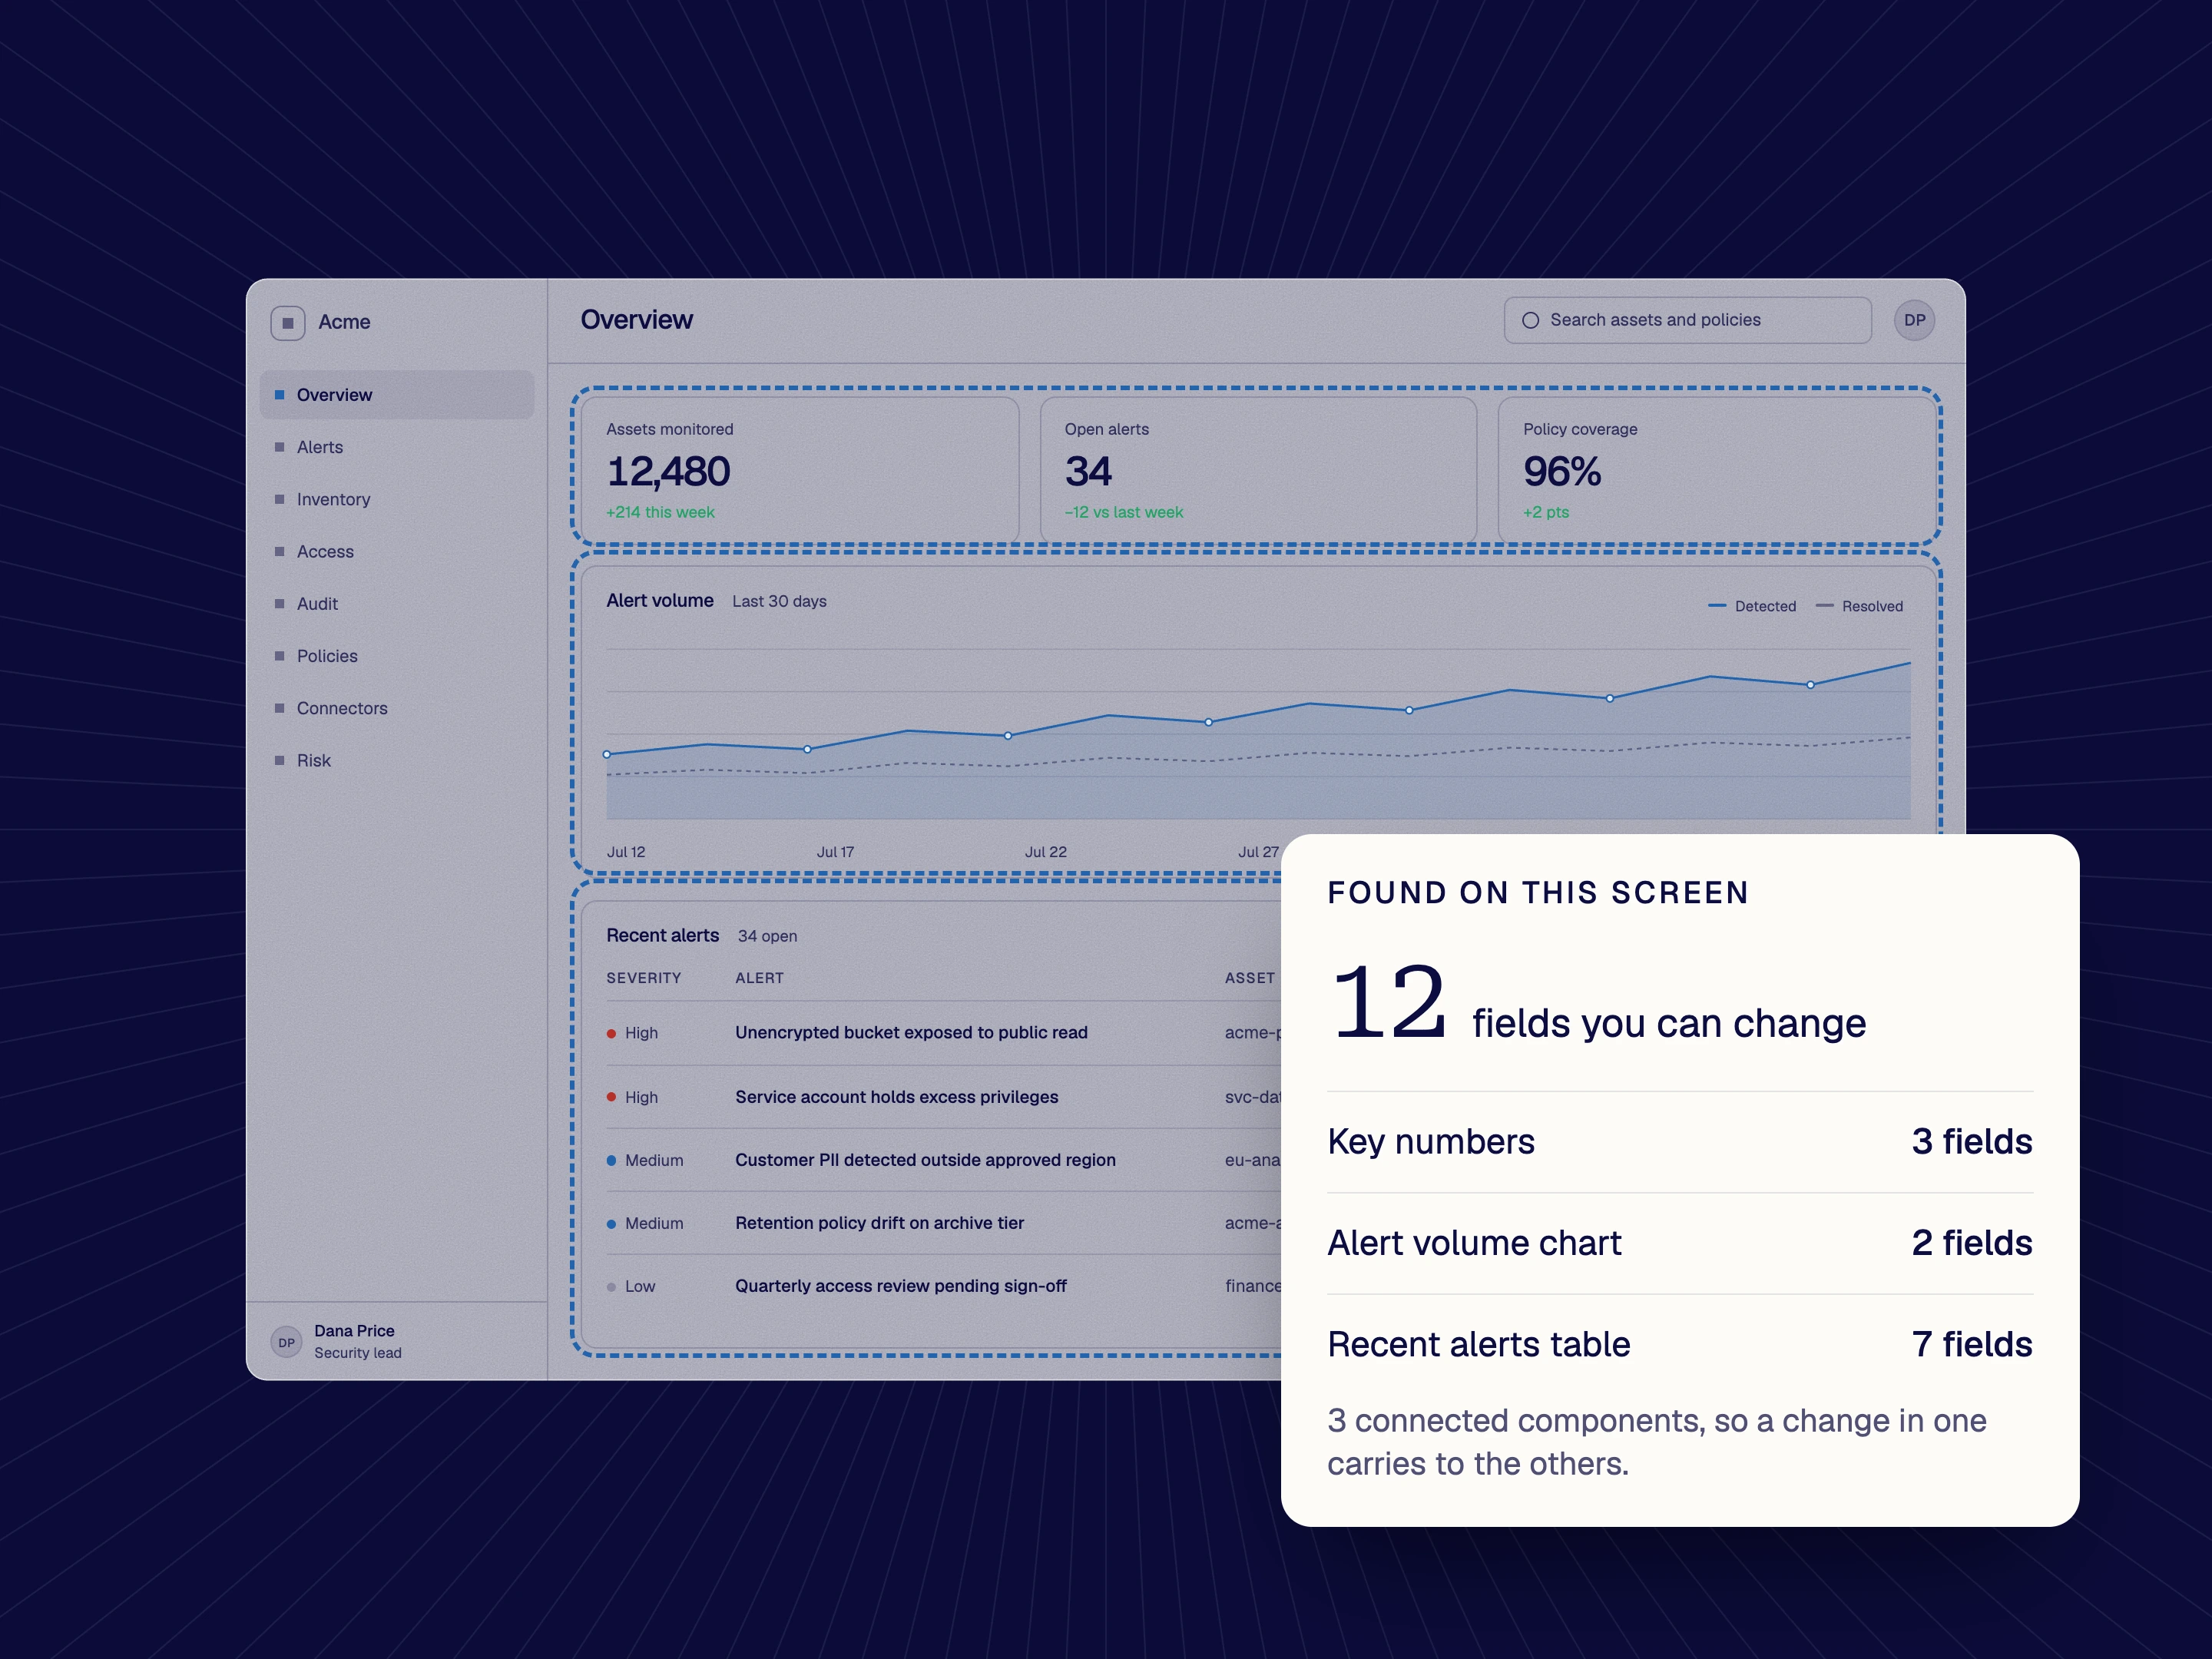The width and height of the screenshot is (2212, 1659).
Task: Click blue severity dot on Customer PII row
Action: [x=611, y=1160]
